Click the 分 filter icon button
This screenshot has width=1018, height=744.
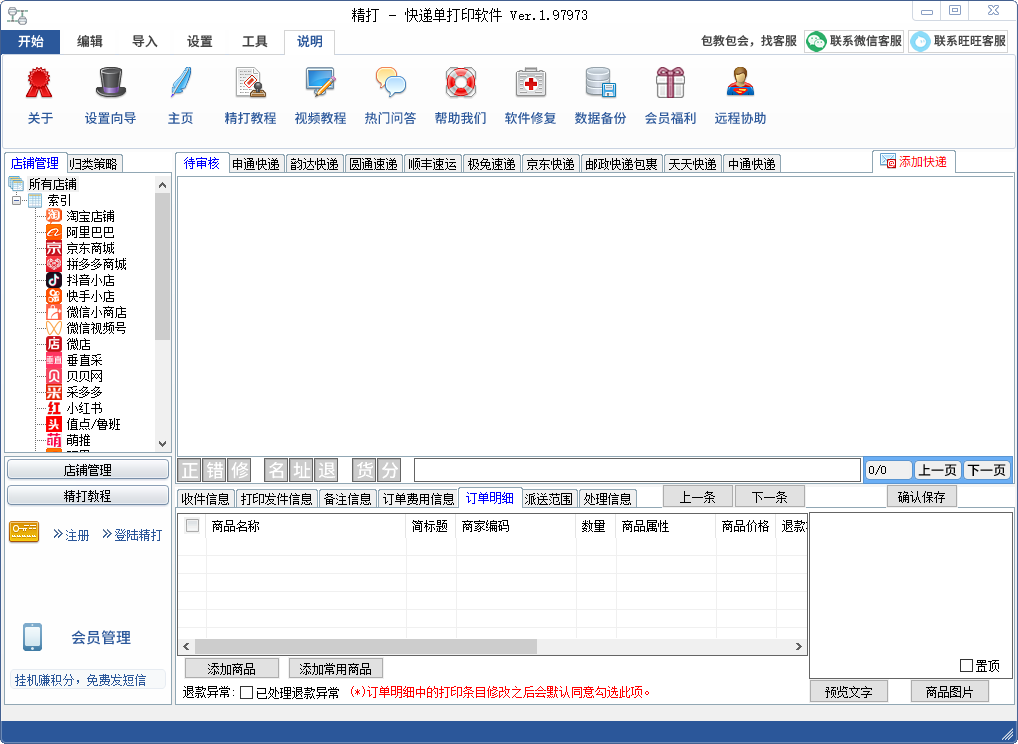[x=389, y=469]
